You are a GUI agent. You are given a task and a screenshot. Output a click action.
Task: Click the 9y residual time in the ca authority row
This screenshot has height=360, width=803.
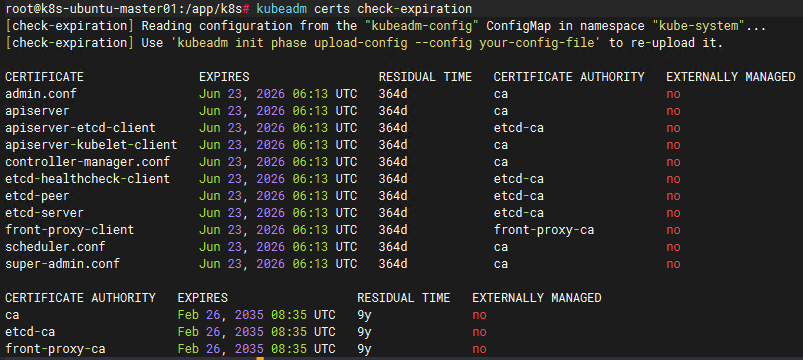364,315
